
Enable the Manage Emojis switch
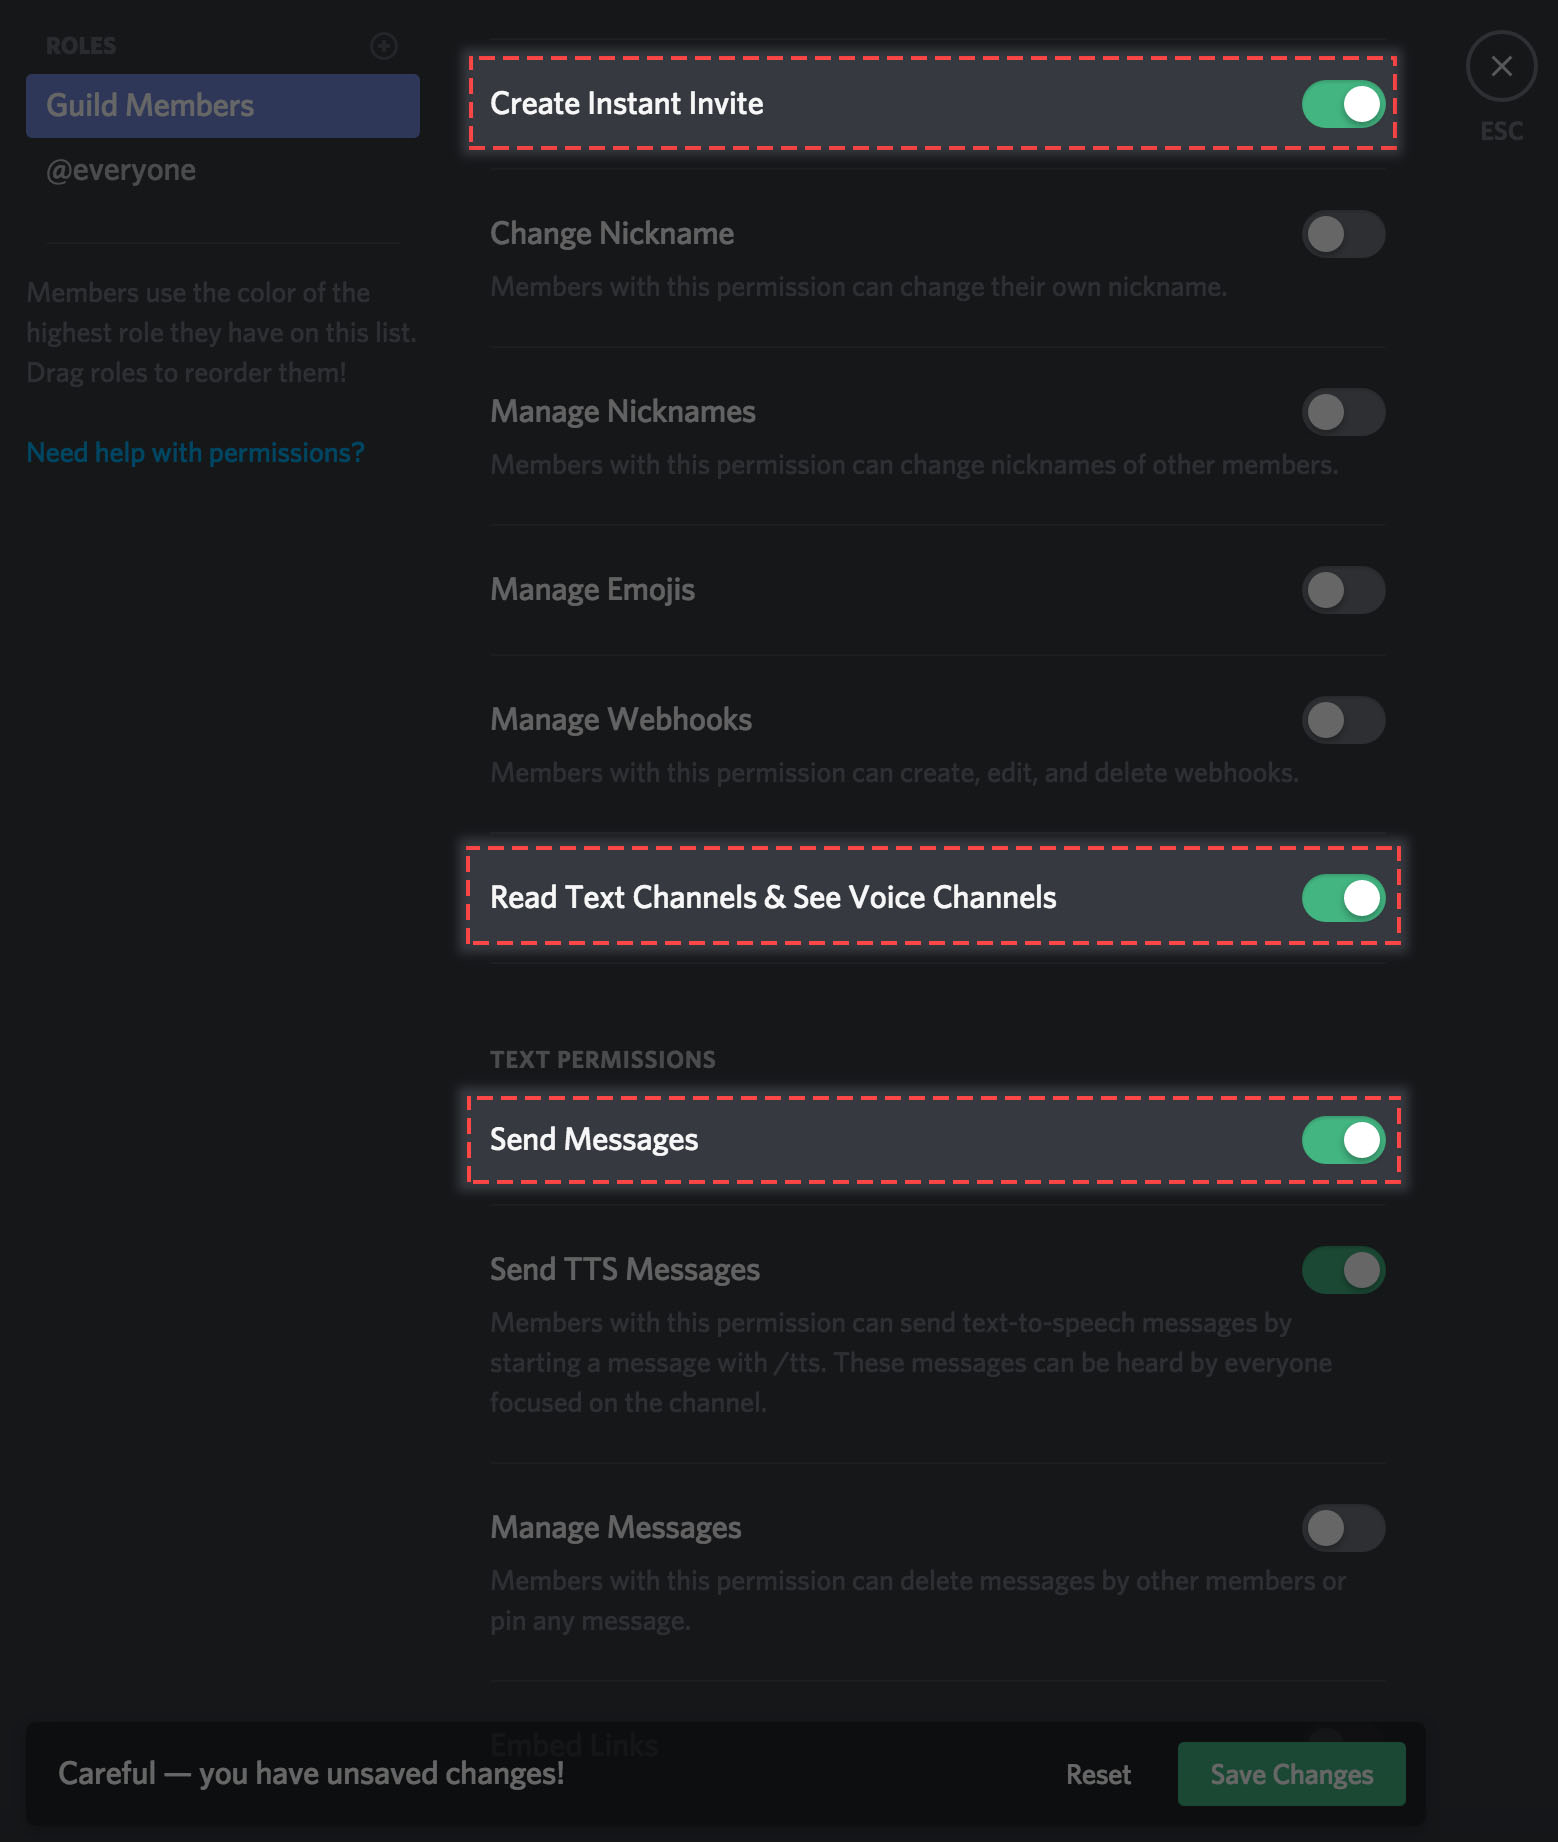point(1343,590)
